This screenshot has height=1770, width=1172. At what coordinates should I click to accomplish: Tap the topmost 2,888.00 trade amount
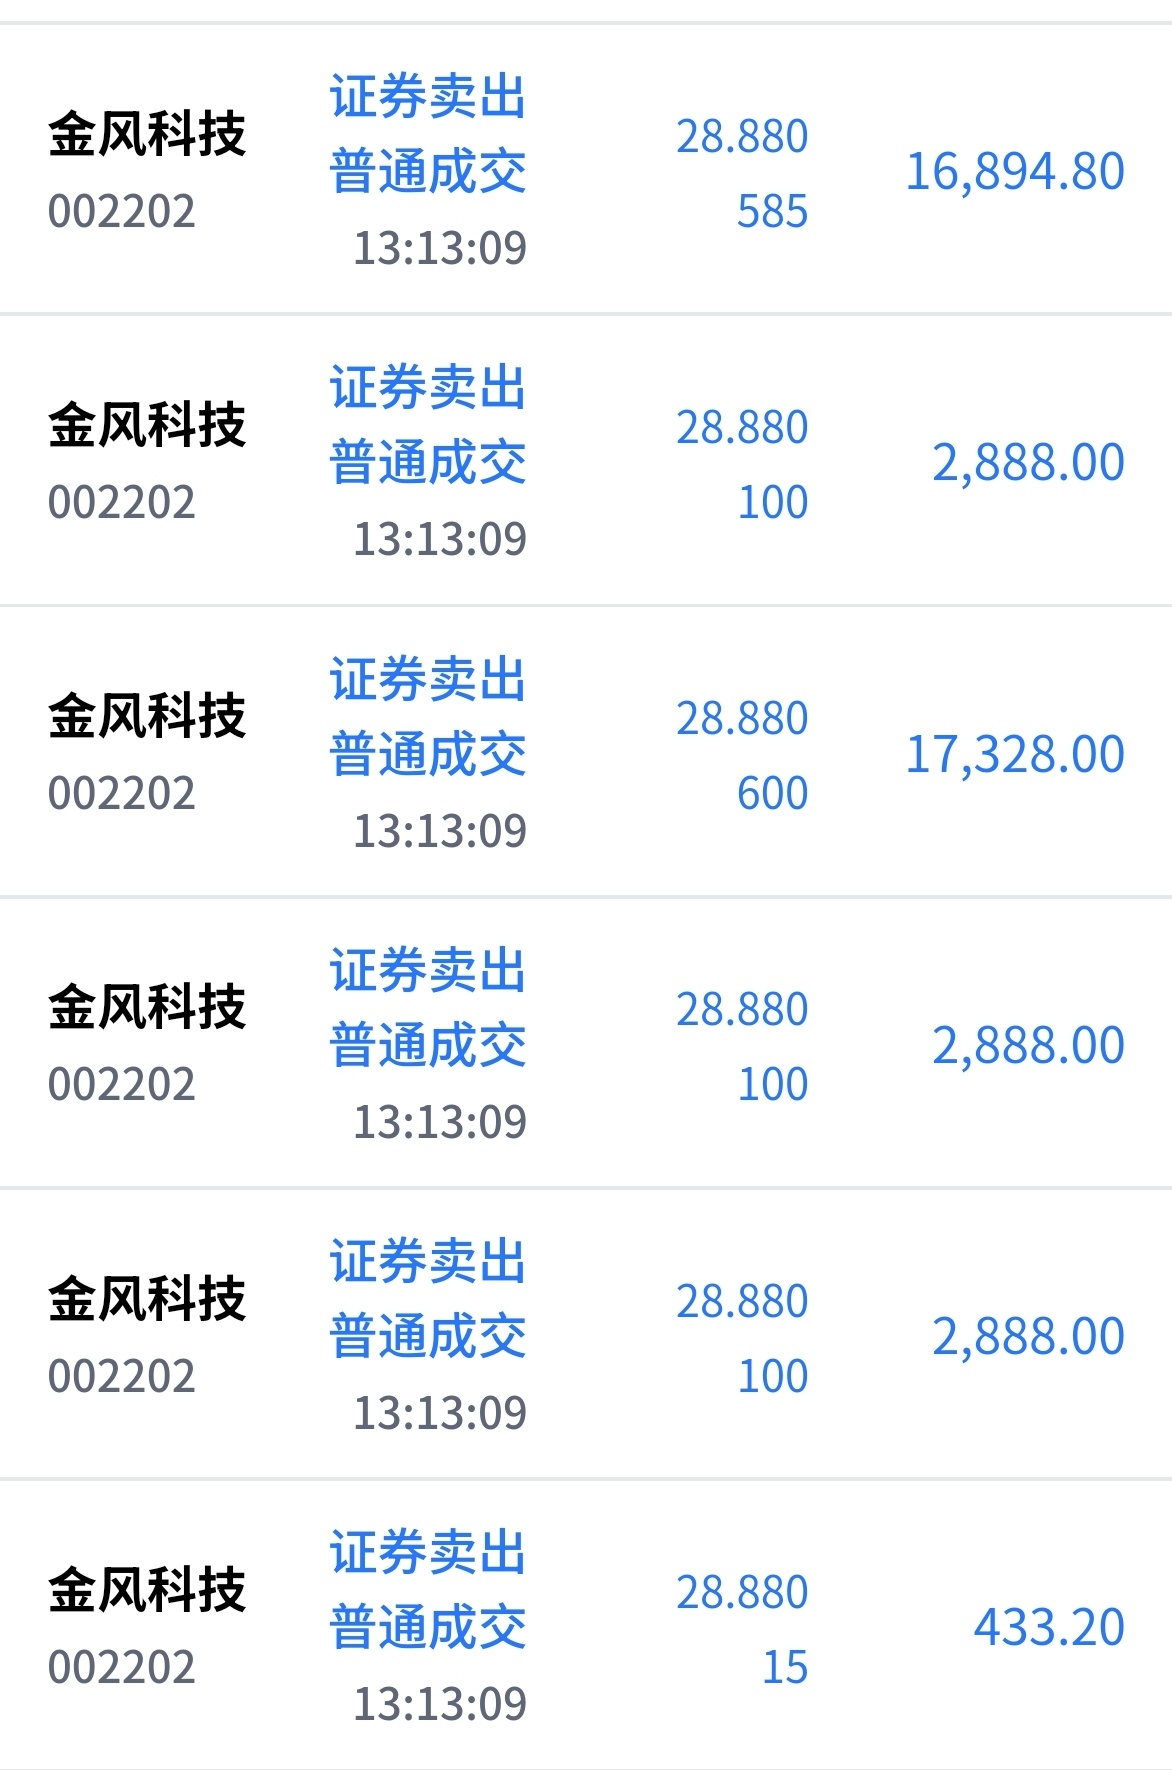1027,463
